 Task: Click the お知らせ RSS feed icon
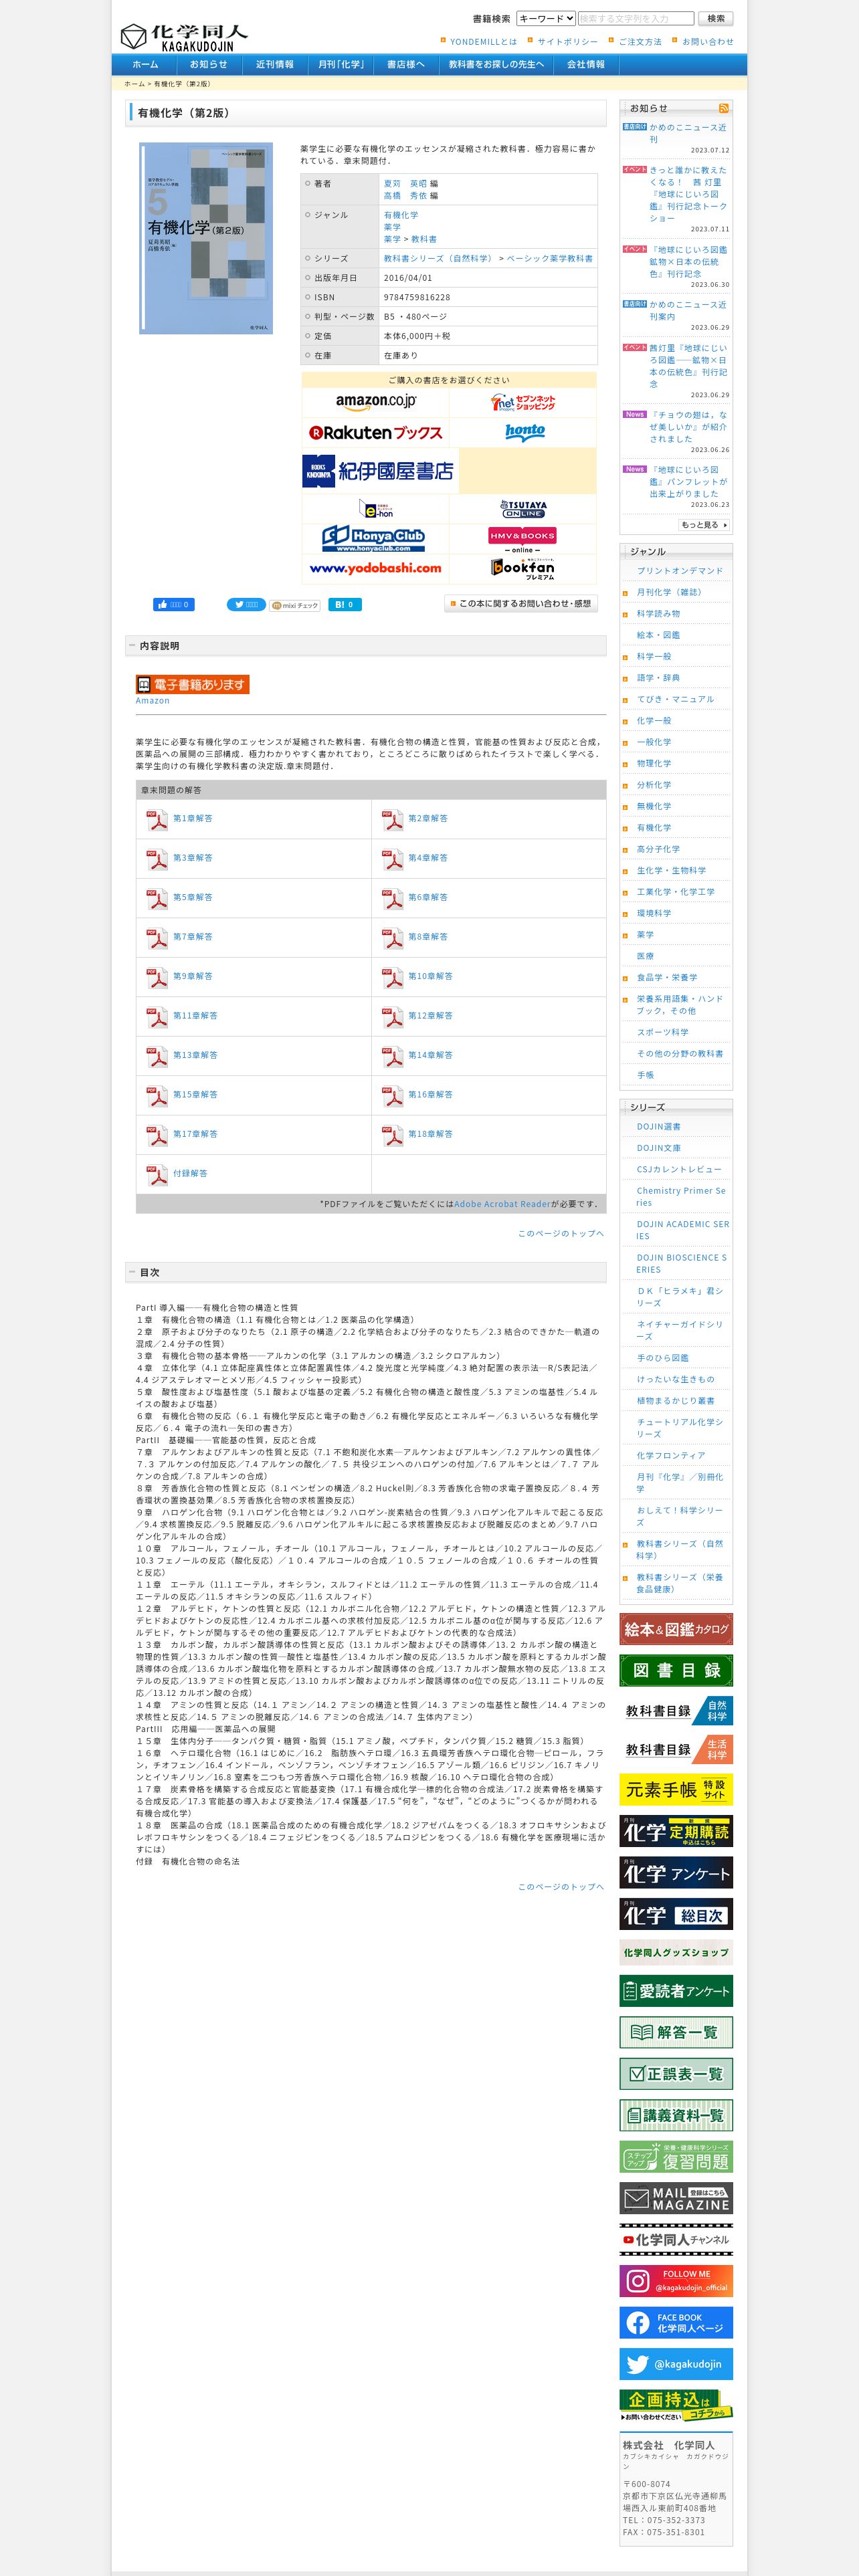point(723,108)
